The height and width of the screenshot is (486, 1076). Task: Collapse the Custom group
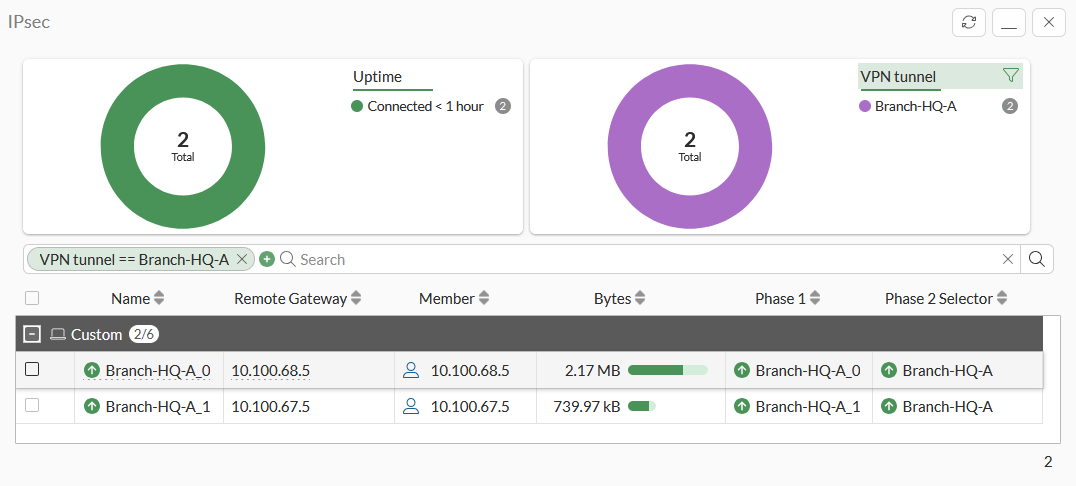pyautogui.click(x=32, y=334)
